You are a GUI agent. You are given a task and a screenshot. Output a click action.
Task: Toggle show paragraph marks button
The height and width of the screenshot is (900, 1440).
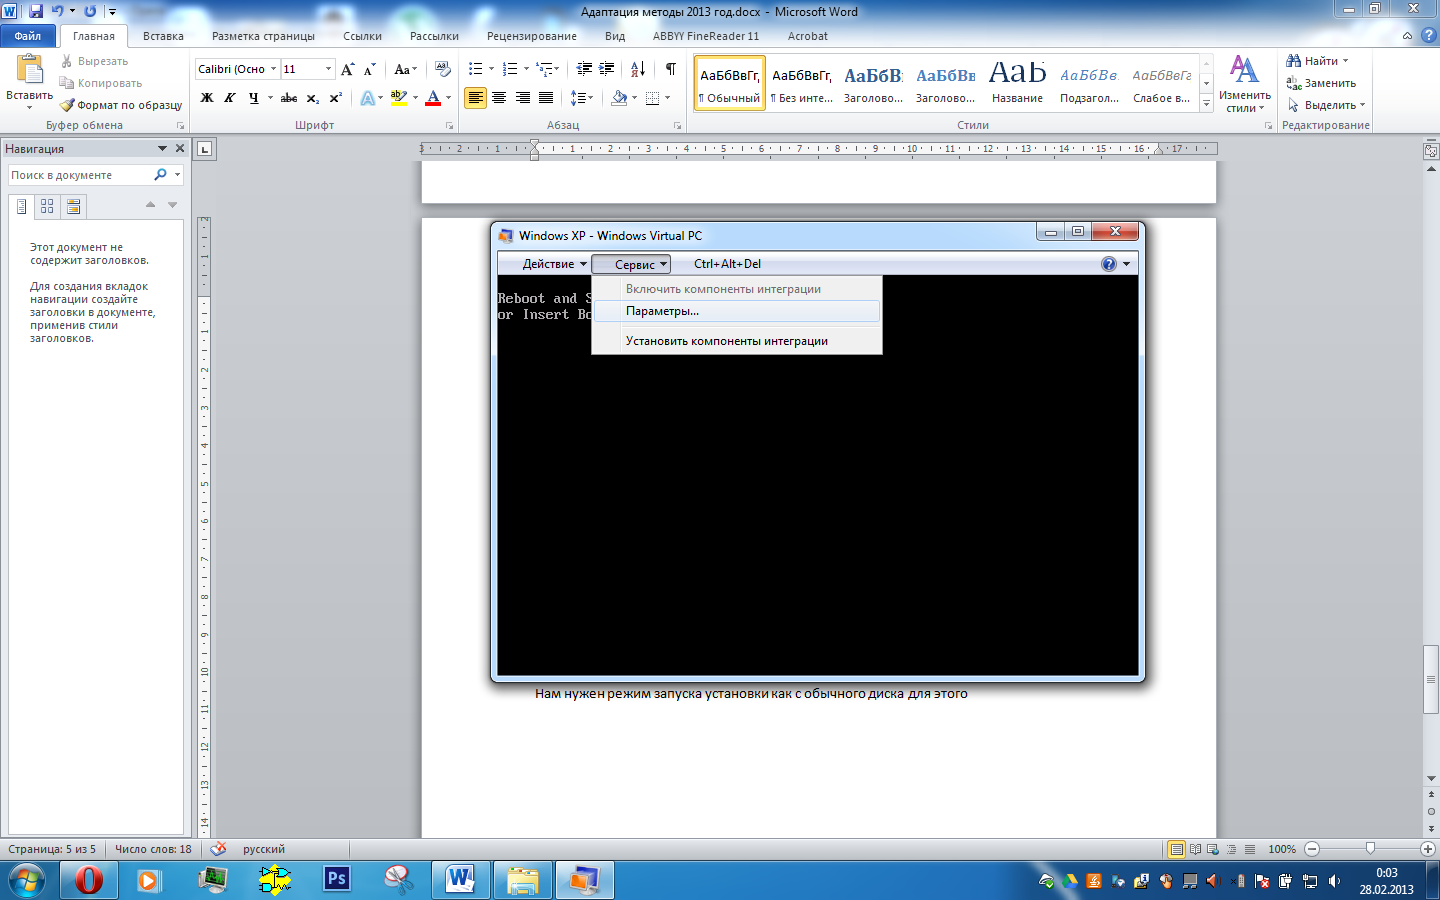tap(670, 69)
